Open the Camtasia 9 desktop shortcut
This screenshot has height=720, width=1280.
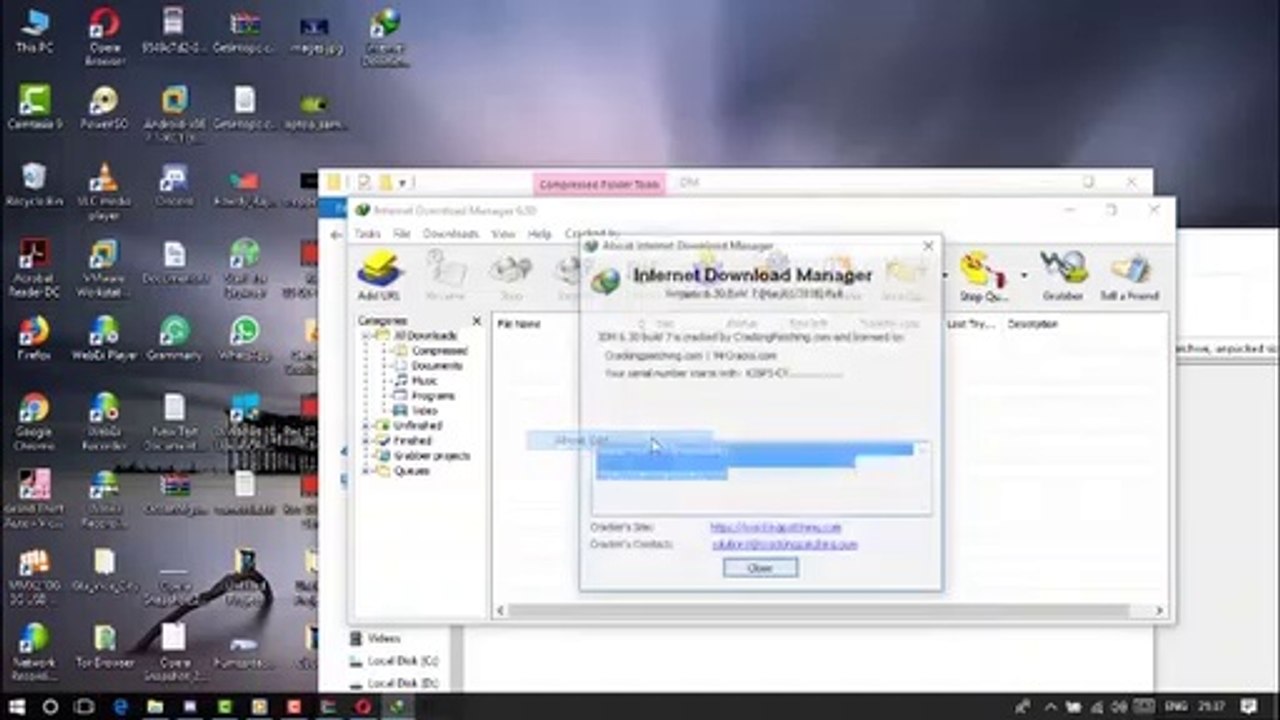point(34,106)
